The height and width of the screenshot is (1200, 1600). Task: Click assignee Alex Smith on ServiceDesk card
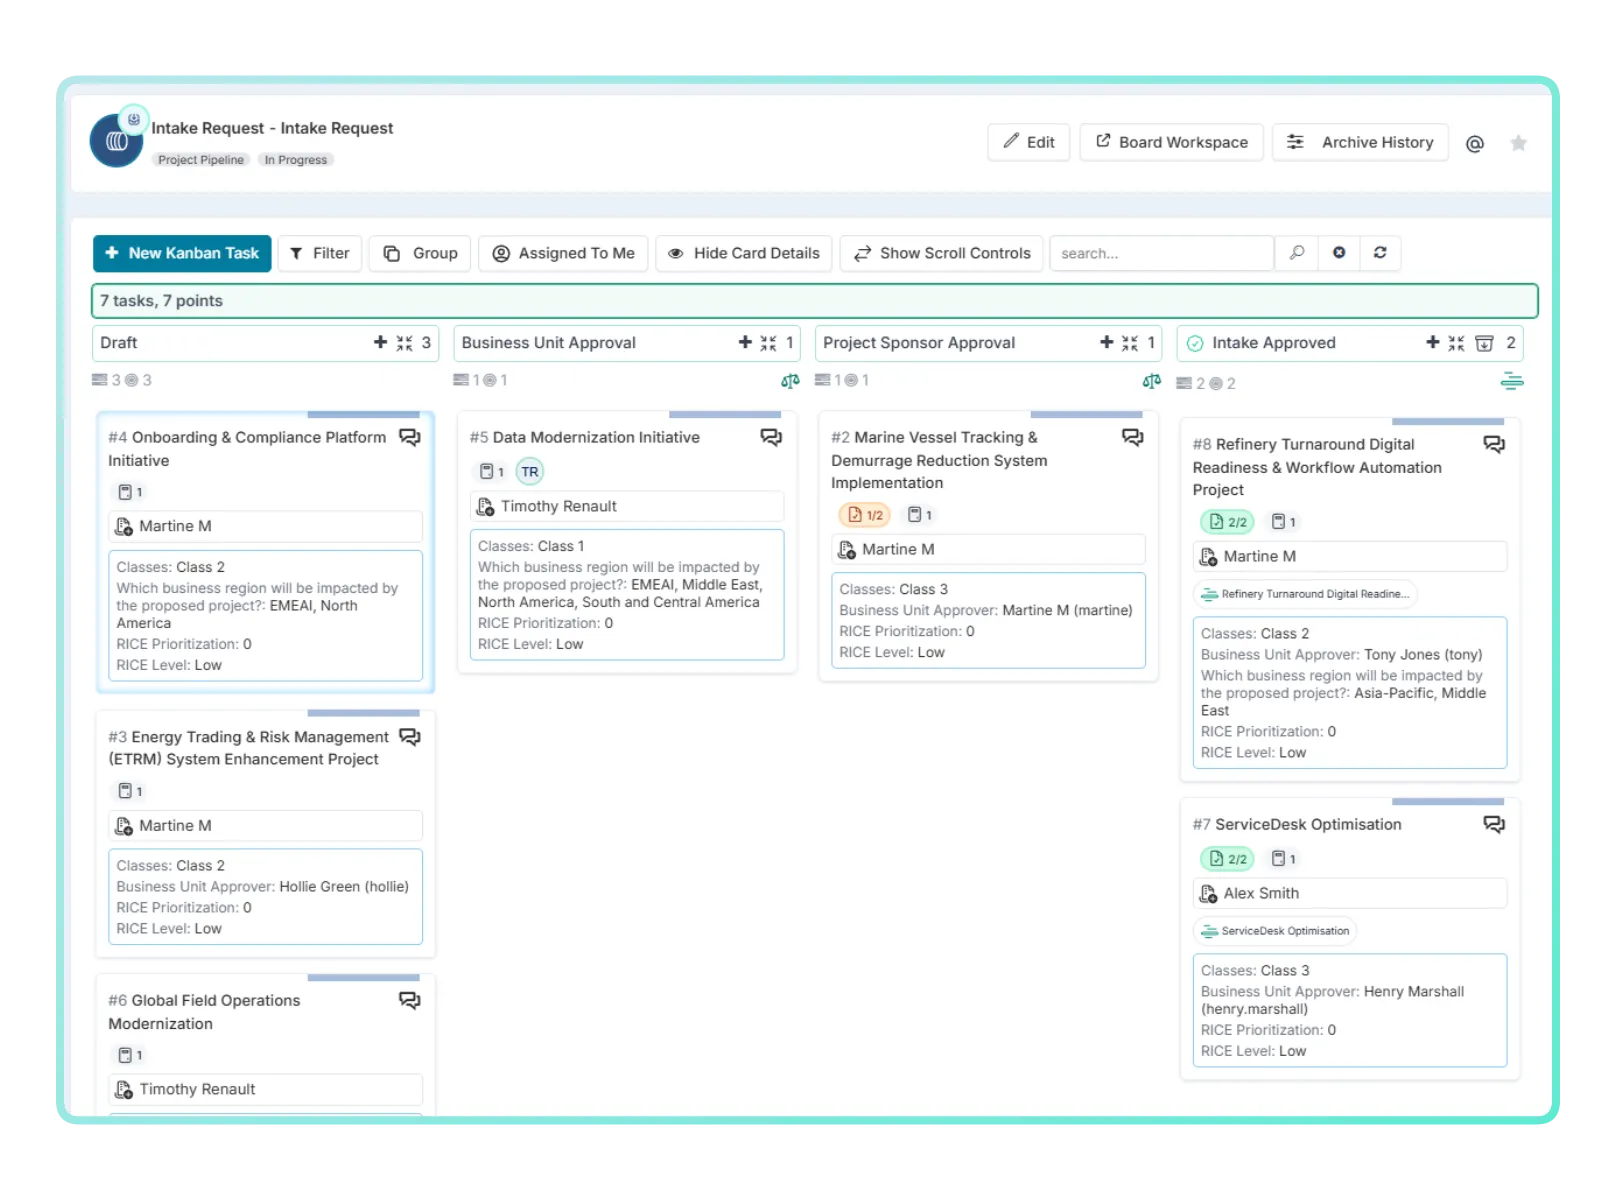point(1350,894)
